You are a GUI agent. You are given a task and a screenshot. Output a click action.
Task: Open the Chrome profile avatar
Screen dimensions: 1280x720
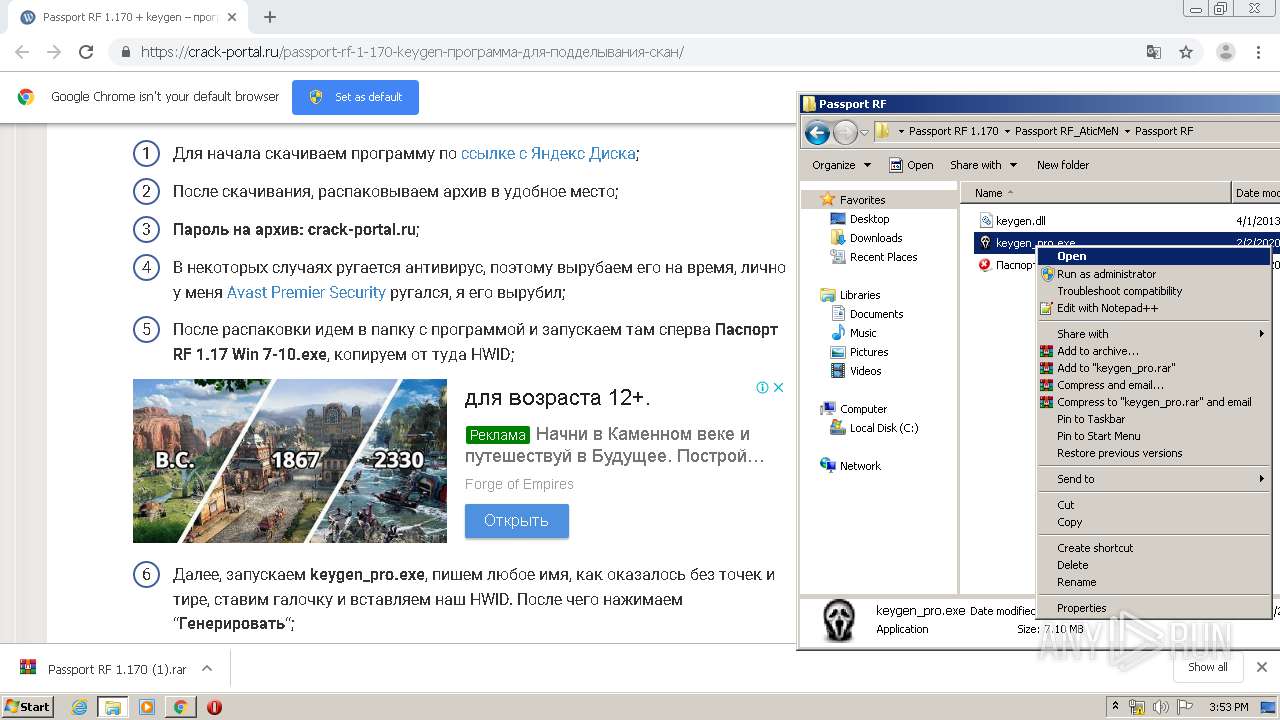1225,52
